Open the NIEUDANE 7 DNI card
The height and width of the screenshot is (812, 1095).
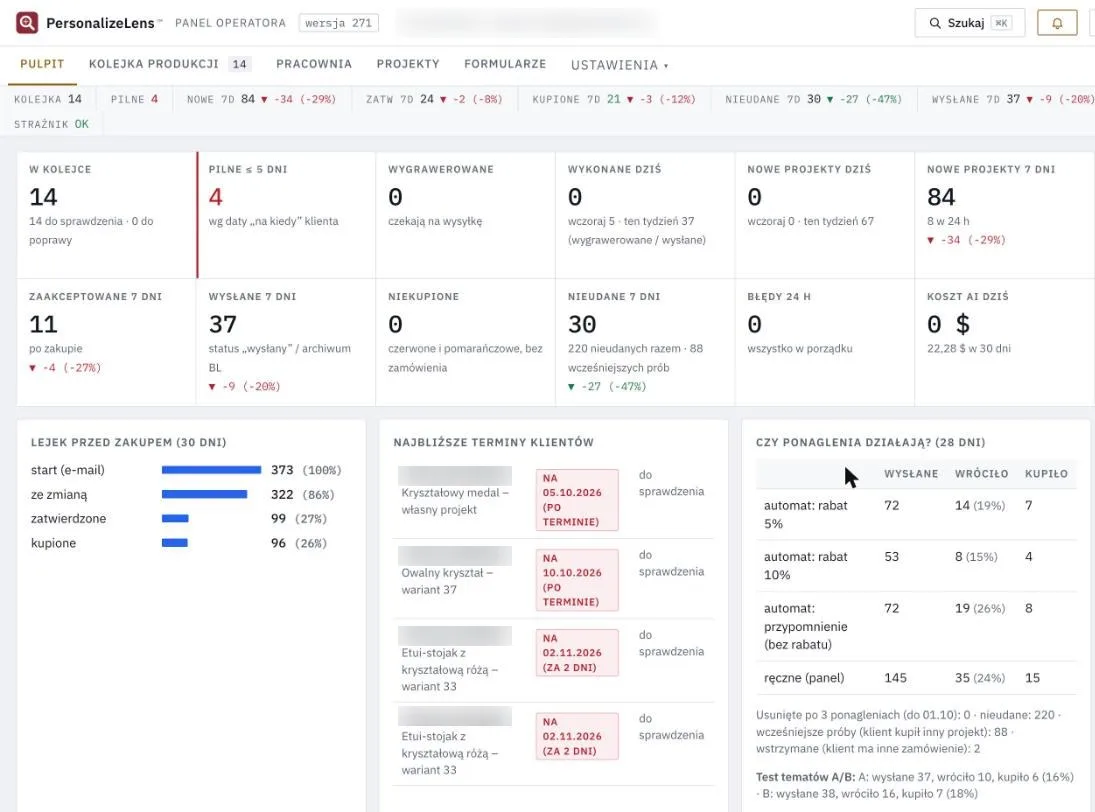point(645,342)
